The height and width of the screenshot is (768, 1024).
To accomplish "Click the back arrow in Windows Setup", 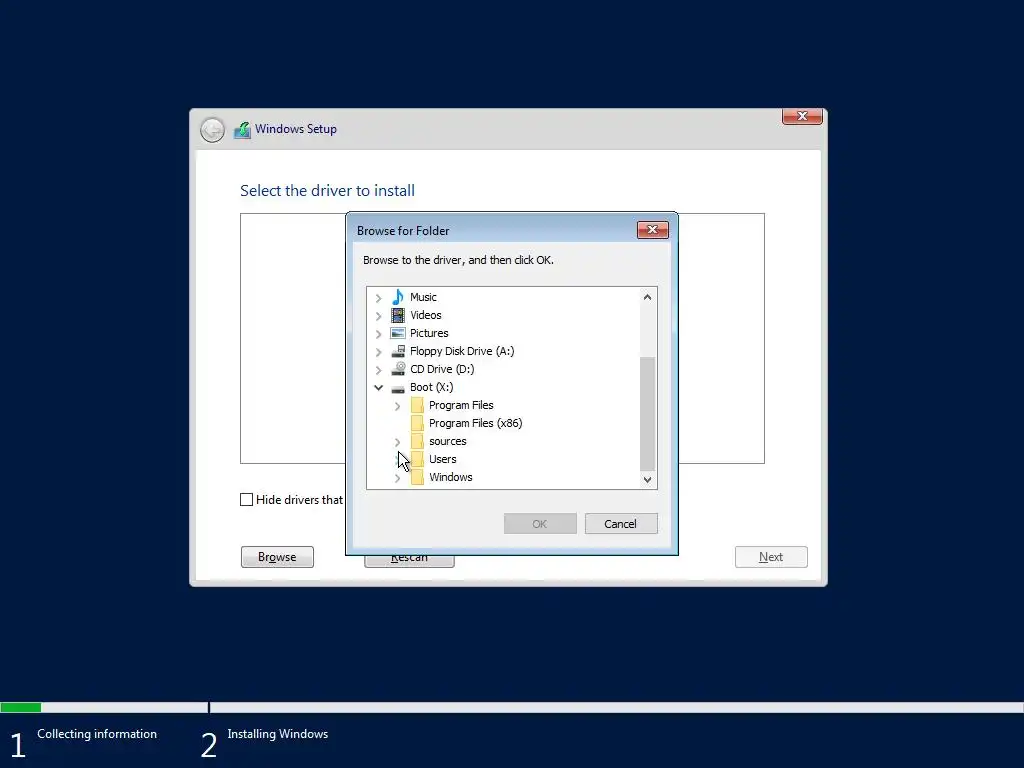I will tap(212, 130).
